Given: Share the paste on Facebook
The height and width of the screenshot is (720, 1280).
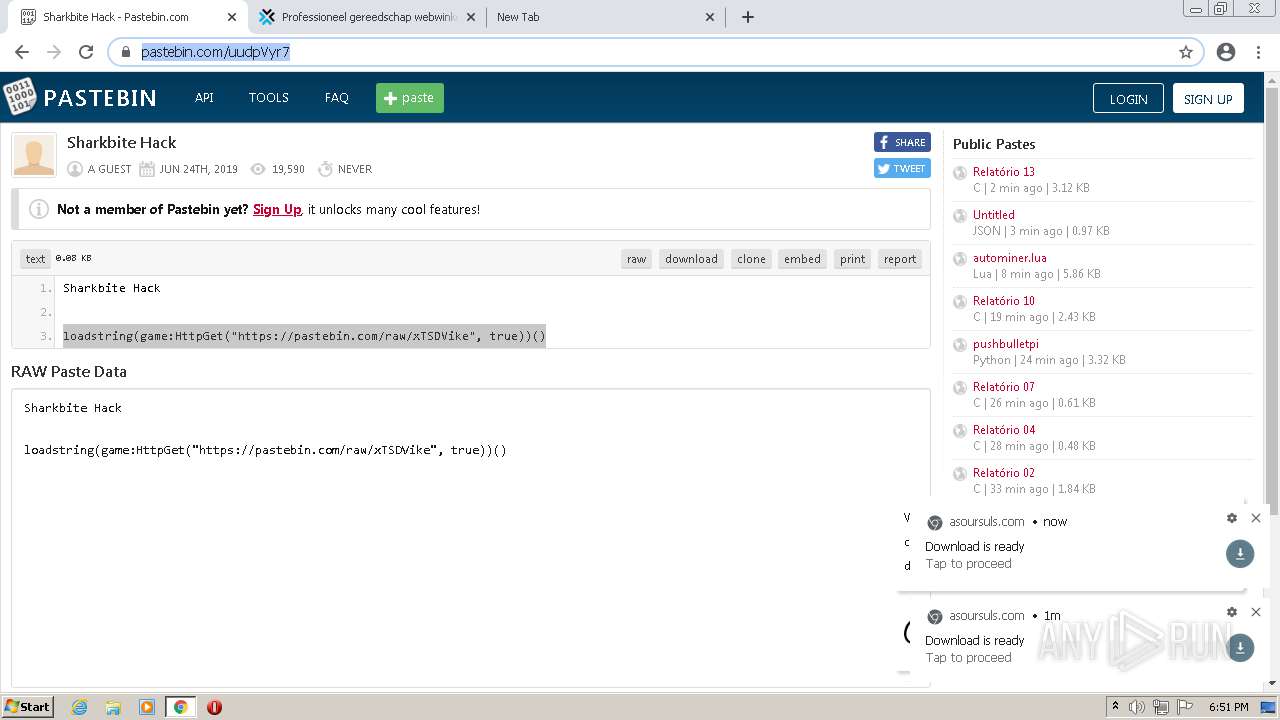Looking at the screenshot, I should click(x=902, y=142).
